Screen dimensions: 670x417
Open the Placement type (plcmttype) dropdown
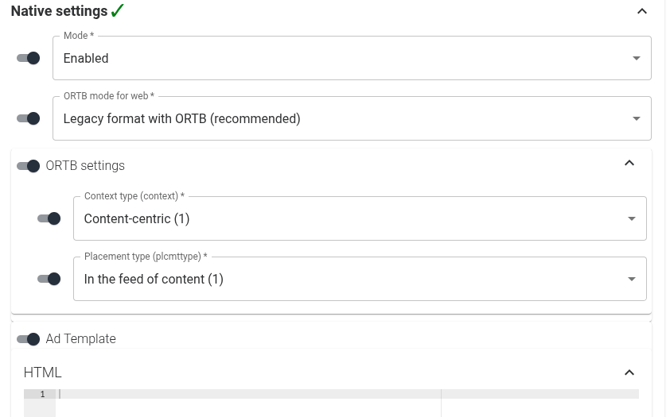[350, 279]
